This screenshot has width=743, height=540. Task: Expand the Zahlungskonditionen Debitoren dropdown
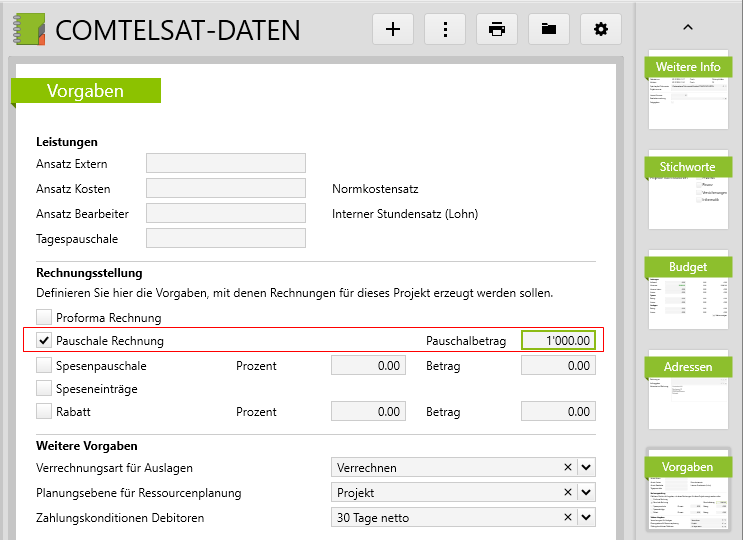(586, 518)
